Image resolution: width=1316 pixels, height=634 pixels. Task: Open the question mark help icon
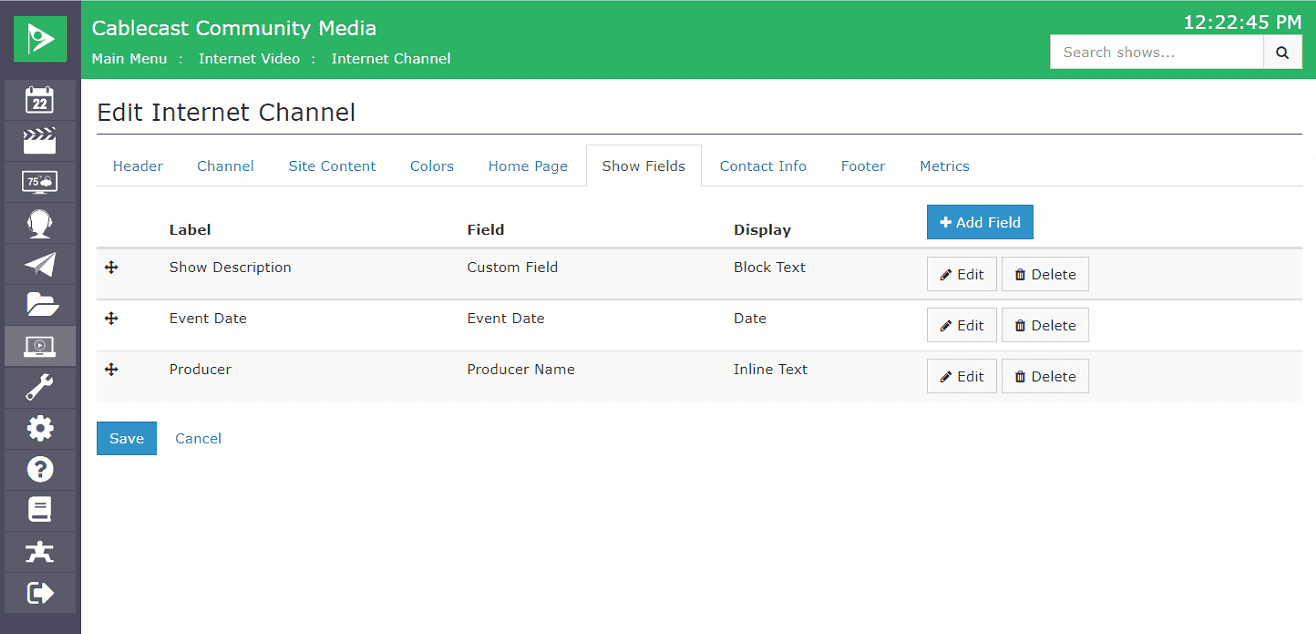point(40,469)
